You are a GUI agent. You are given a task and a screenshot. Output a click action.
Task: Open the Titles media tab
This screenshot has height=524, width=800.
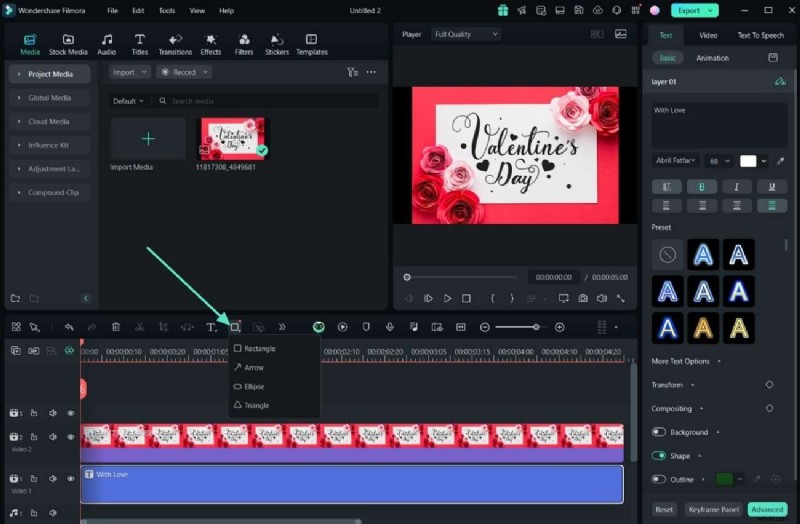[139, 44]
